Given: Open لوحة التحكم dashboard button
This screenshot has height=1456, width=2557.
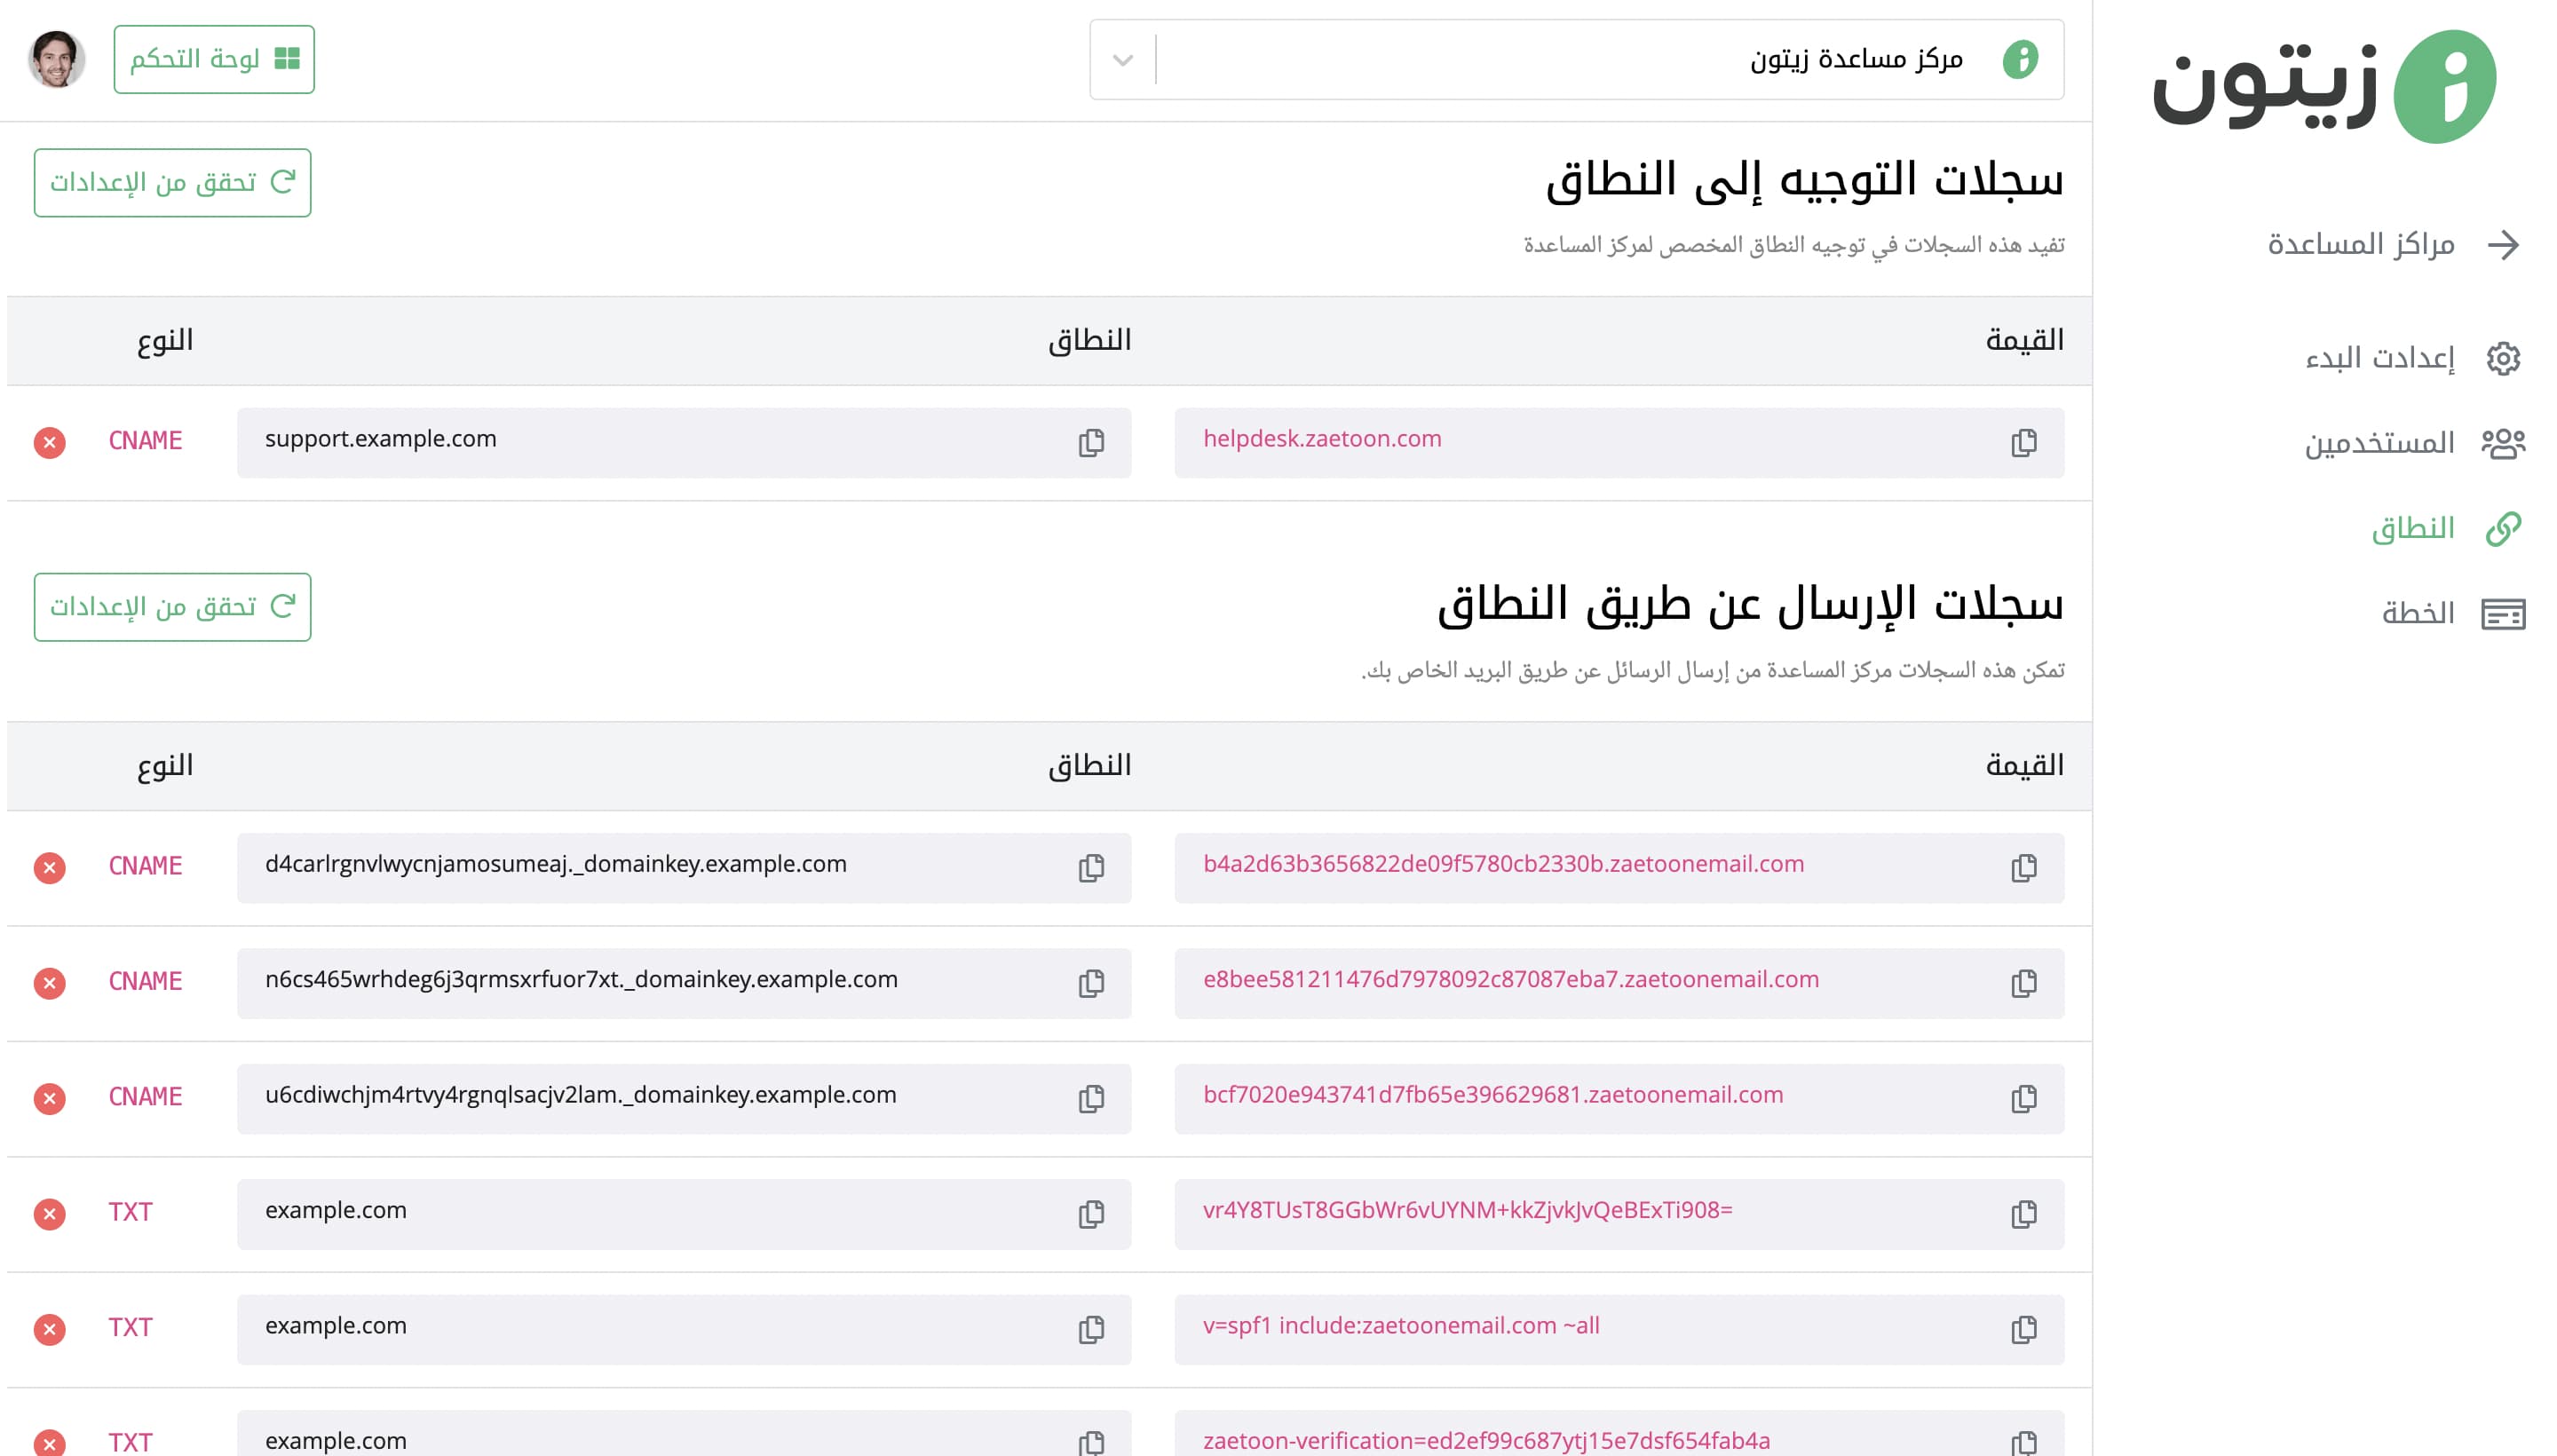Looking at the screenshot, I should click(x=214, y=59).
